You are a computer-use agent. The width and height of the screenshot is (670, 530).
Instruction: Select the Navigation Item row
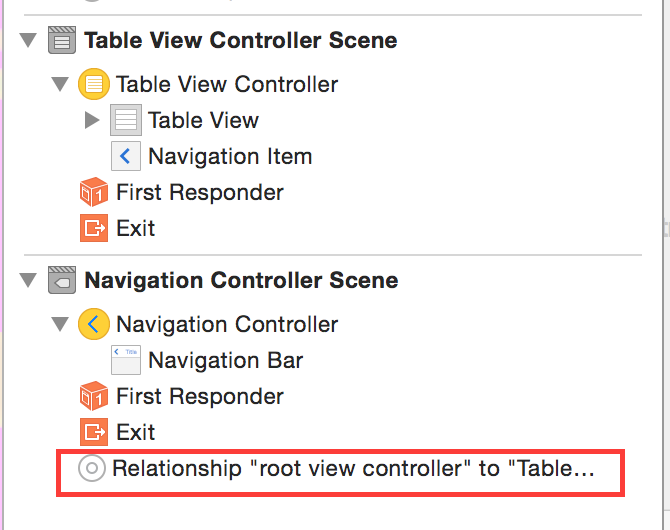coord(212,156)
